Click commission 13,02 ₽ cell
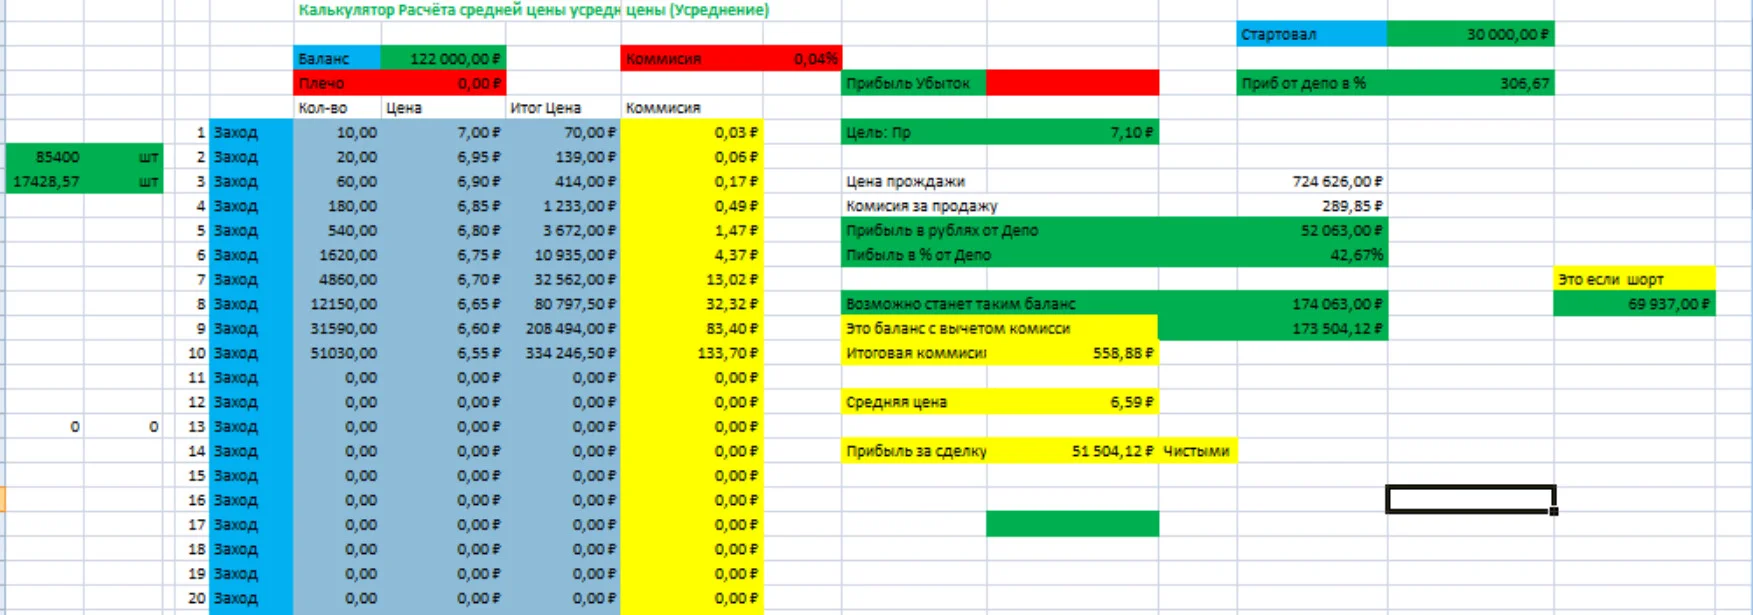This screenshot has width=1753, height=615. [691, 280]
